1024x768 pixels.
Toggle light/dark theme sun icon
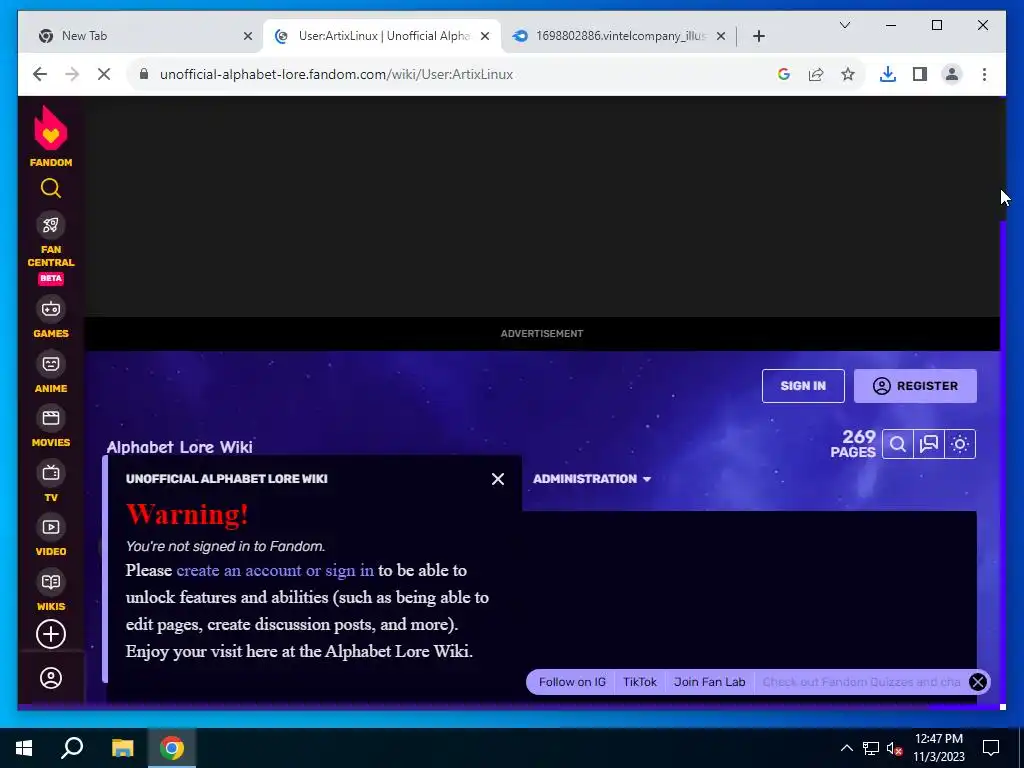point(960,444)
